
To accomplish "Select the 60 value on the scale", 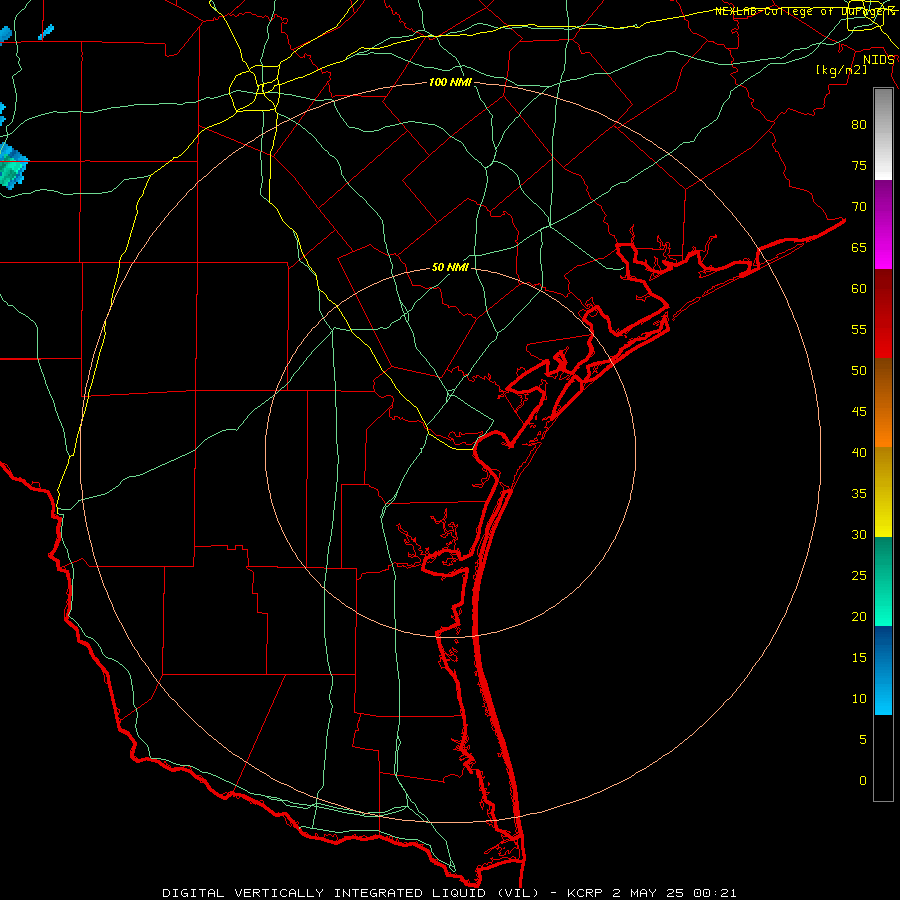I will point(859,289).
